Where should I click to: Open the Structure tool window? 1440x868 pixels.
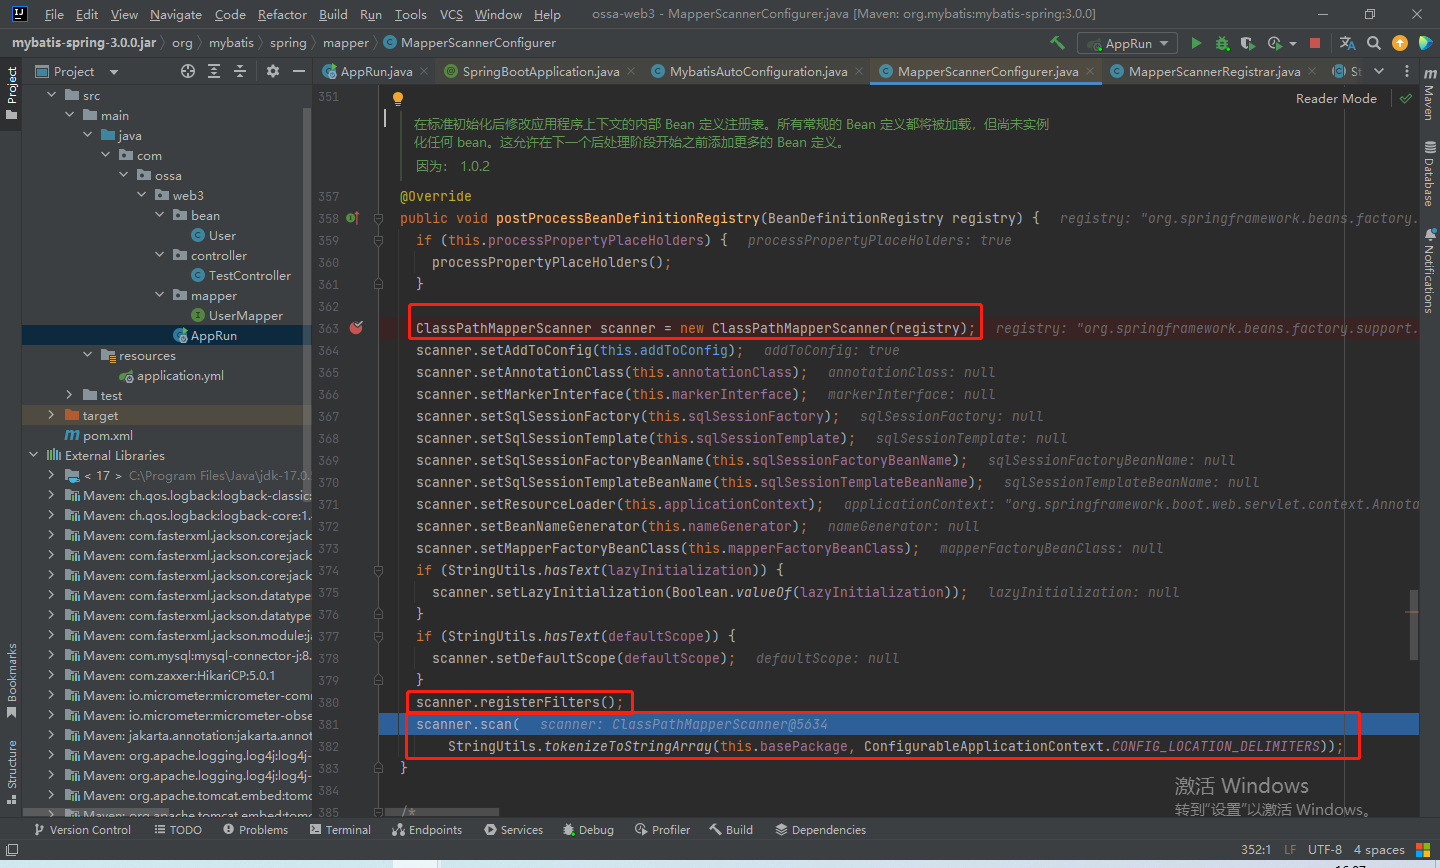[x=12, y=772]
